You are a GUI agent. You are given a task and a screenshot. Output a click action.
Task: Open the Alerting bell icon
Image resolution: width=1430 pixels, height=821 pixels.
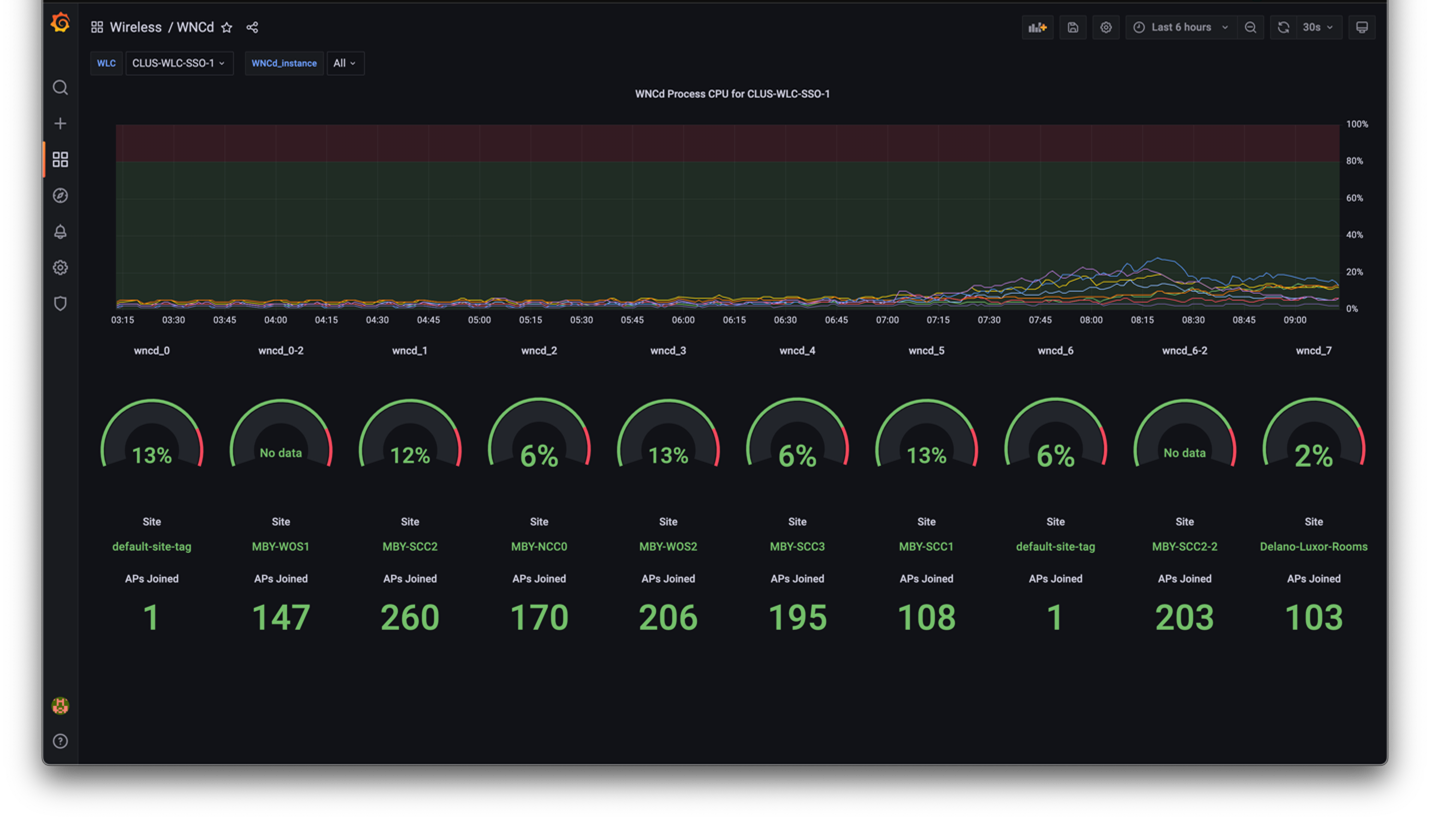tap(60, 232)
